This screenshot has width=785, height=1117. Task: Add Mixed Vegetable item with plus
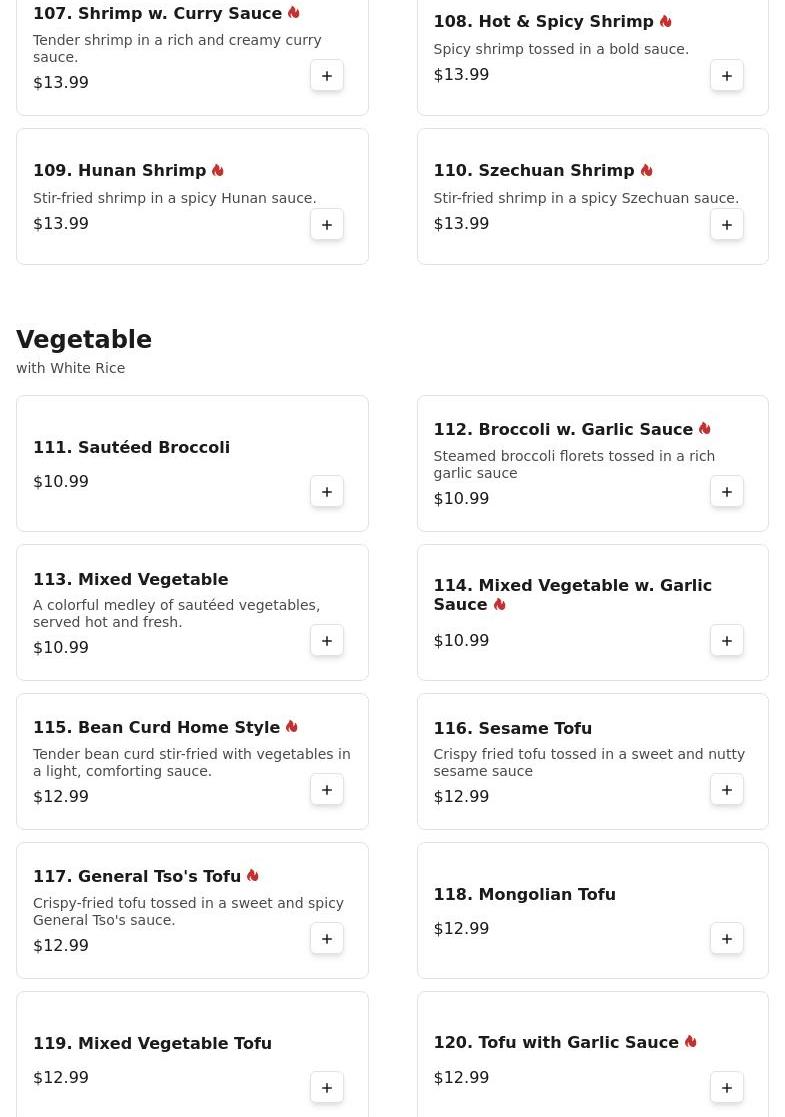[327, 640]
